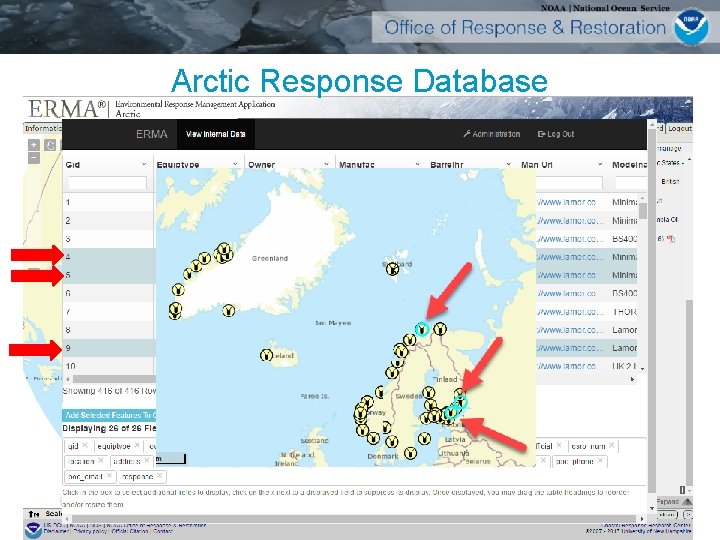Viewport: 720px width, 540px height.
Task: Select the Information tab in background window
Action: tap(43, 128)
